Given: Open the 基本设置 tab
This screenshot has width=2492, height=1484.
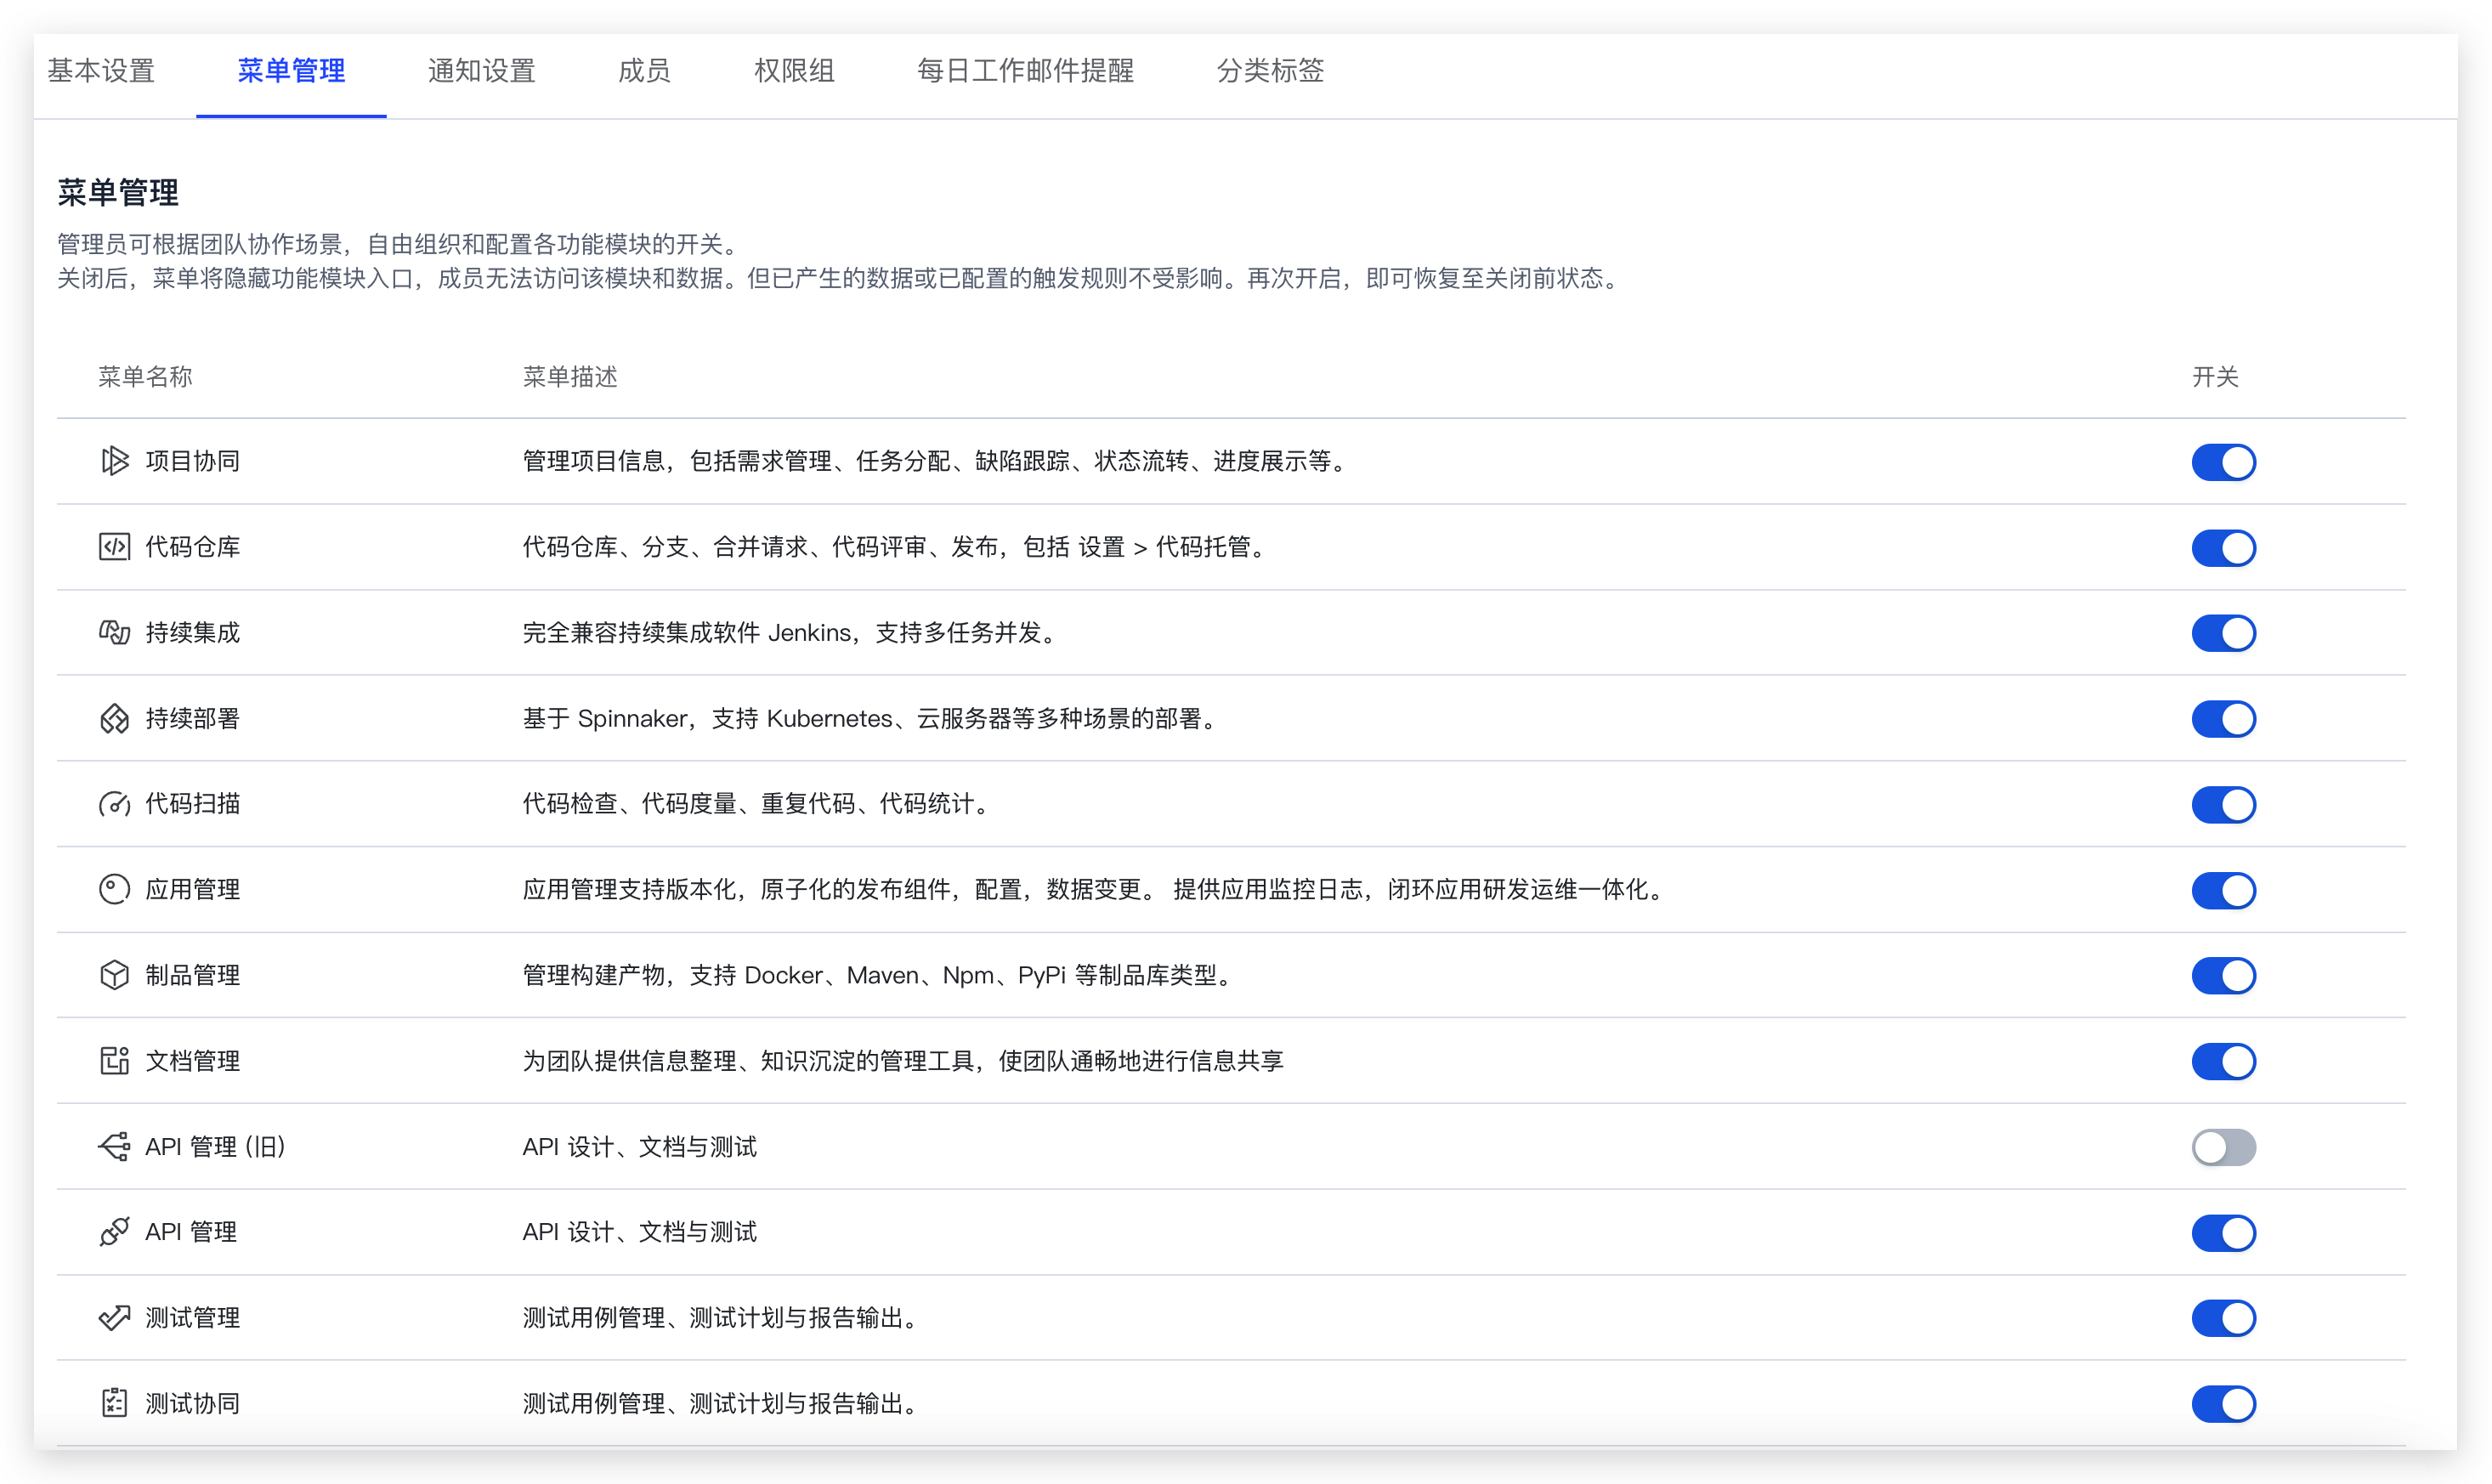Looking at the screenshot, I should pos(101,70).
